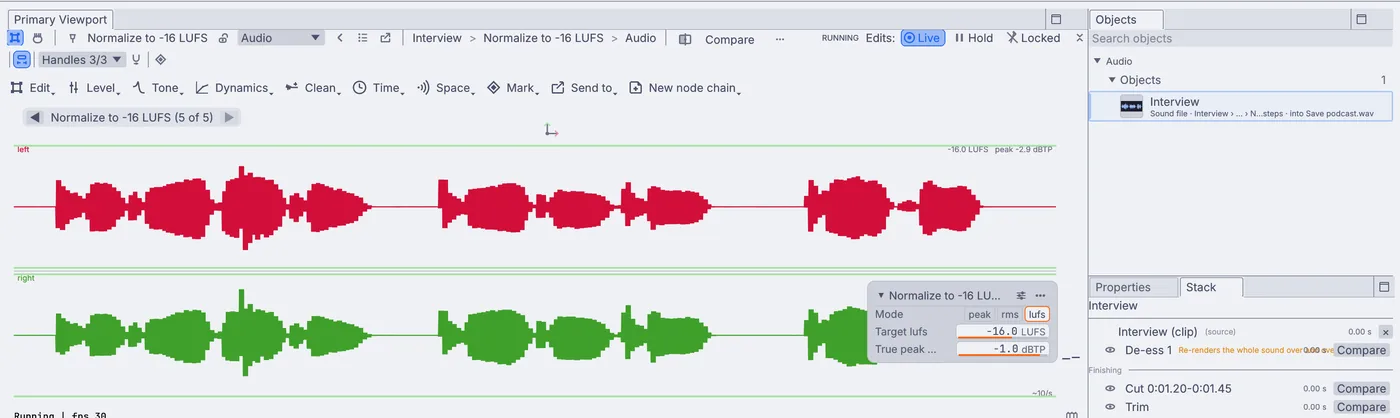Open the Dynamics menu

[234, 88]
